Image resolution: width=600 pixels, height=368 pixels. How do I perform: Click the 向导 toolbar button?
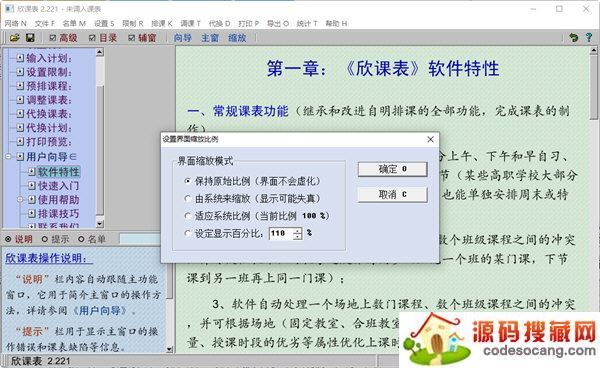(183, 38)
